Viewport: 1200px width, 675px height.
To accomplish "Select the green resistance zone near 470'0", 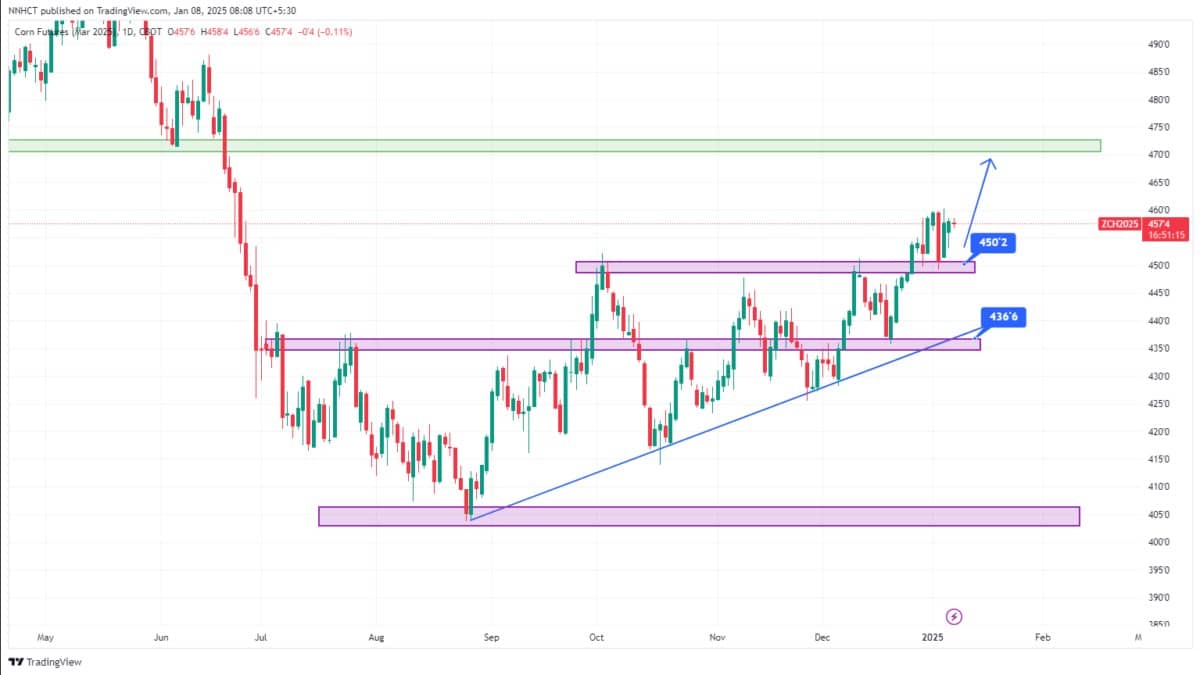I will 554,146.
